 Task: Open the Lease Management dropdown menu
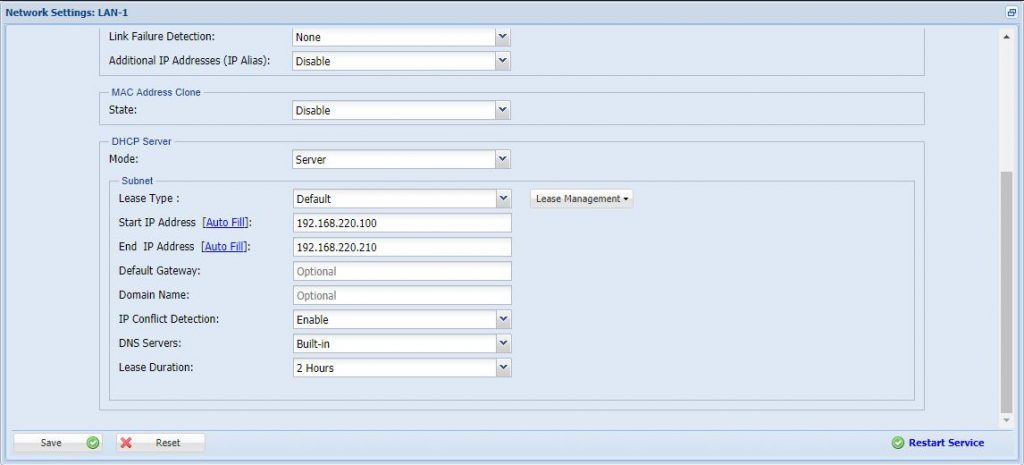coord(582,199)
